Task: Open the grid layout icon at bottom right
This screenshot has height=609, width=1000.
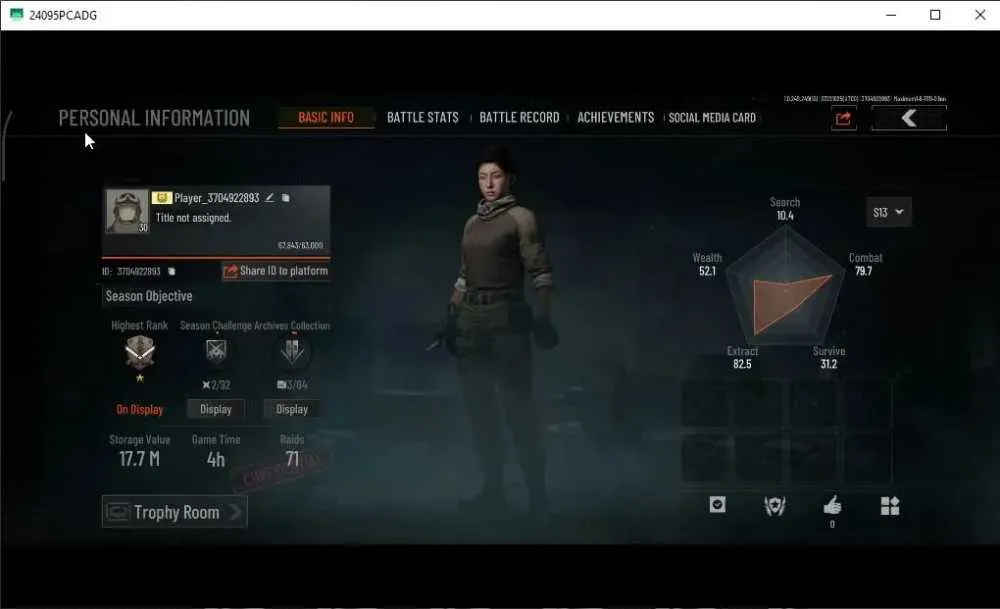Action: pyautogui.click(x=890, y=506)
